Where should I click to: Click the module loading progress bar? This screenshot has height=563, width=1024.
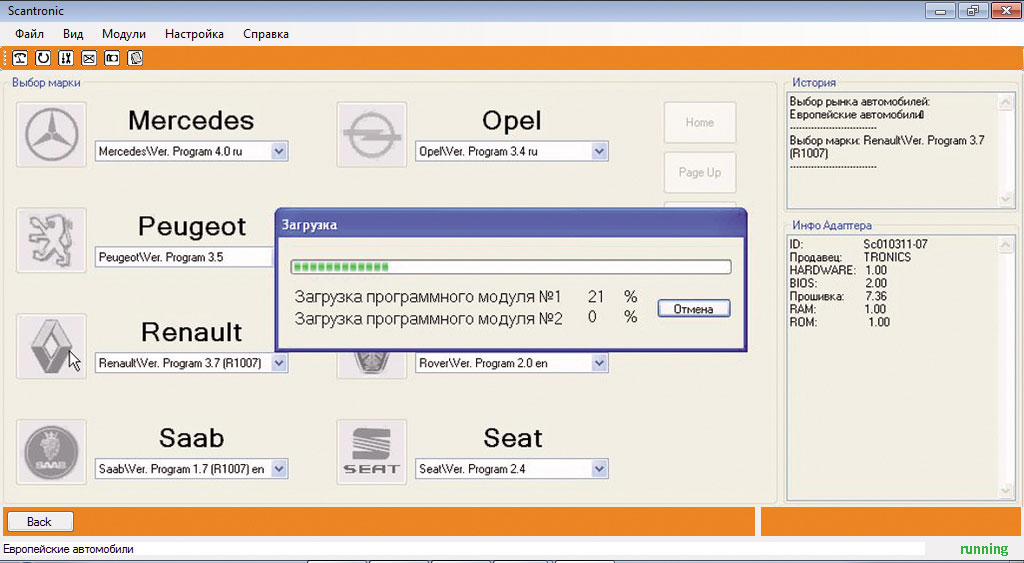pos(510,267)
